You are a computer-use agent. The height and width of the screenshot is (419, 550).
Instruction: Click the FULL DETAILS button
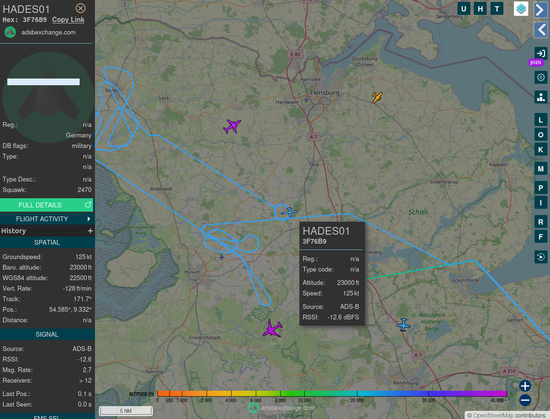(47, 205)
